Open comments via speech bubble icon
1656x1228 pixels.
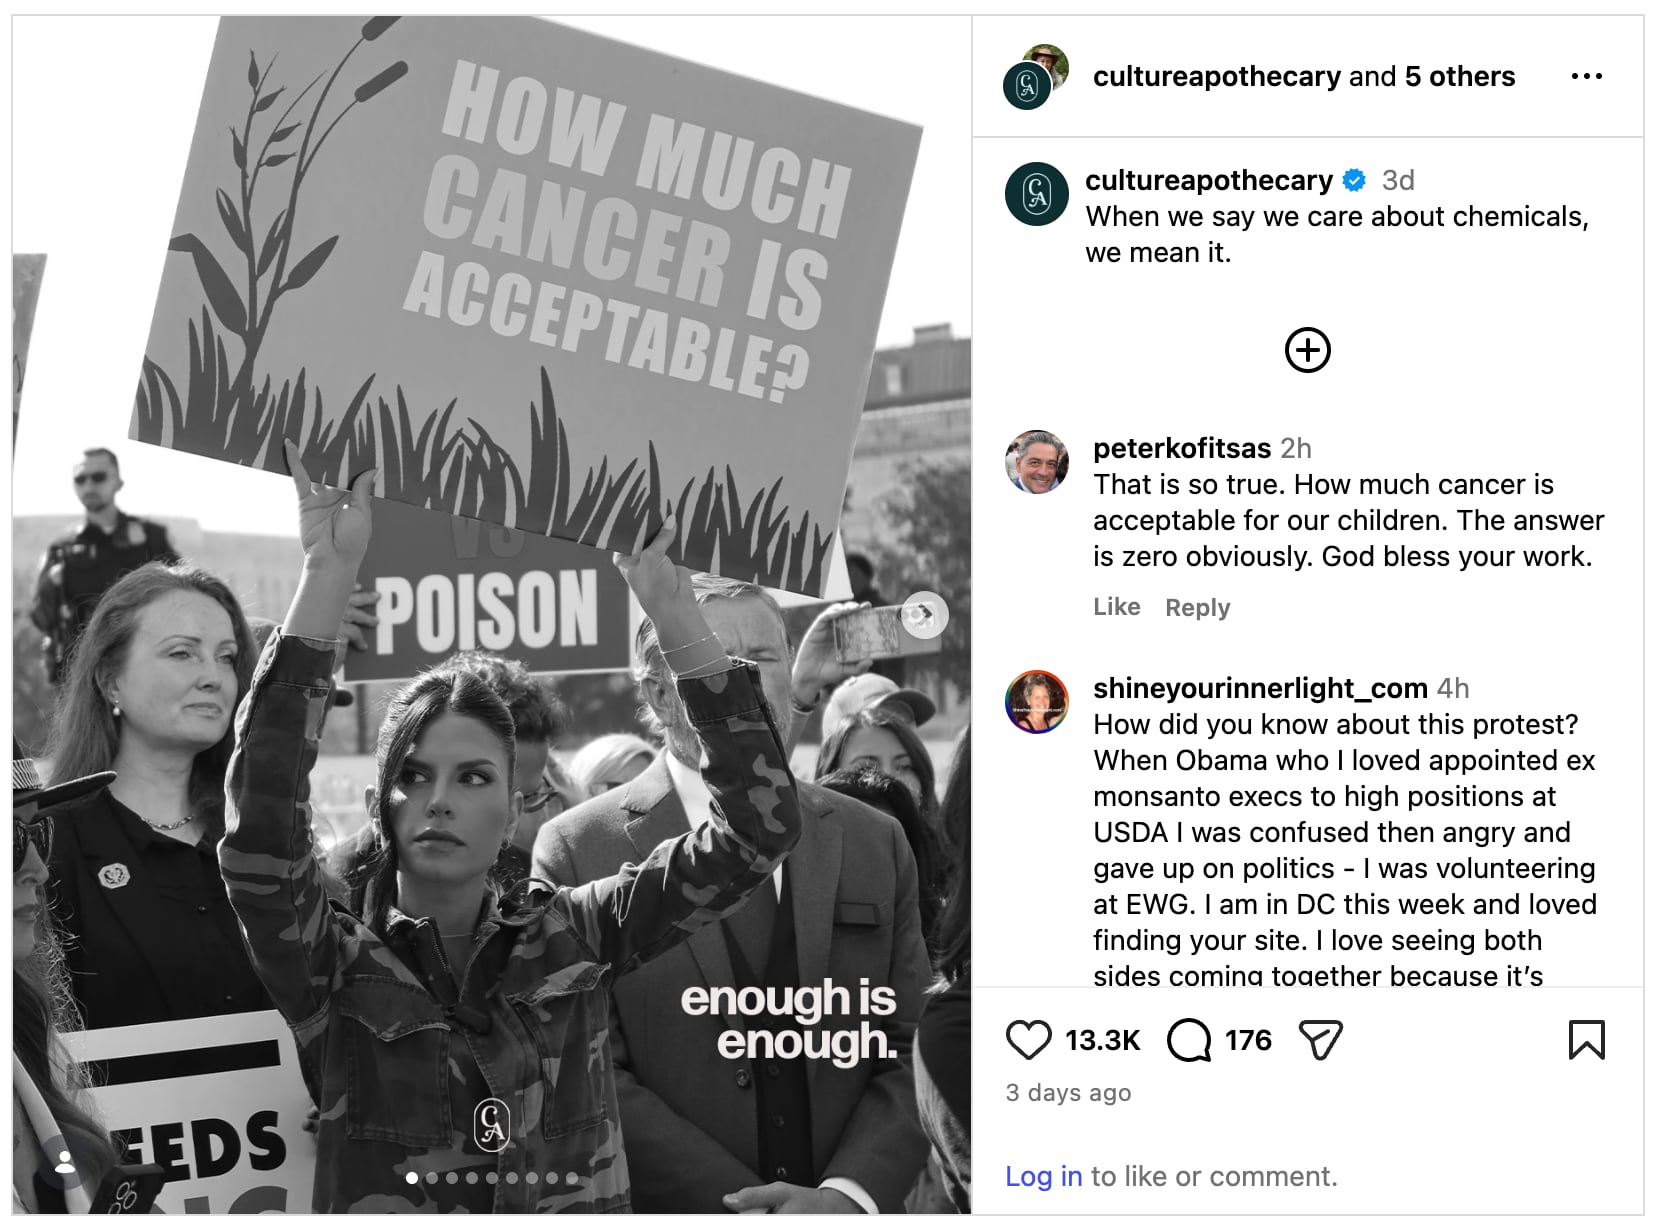[1189, 1040]
